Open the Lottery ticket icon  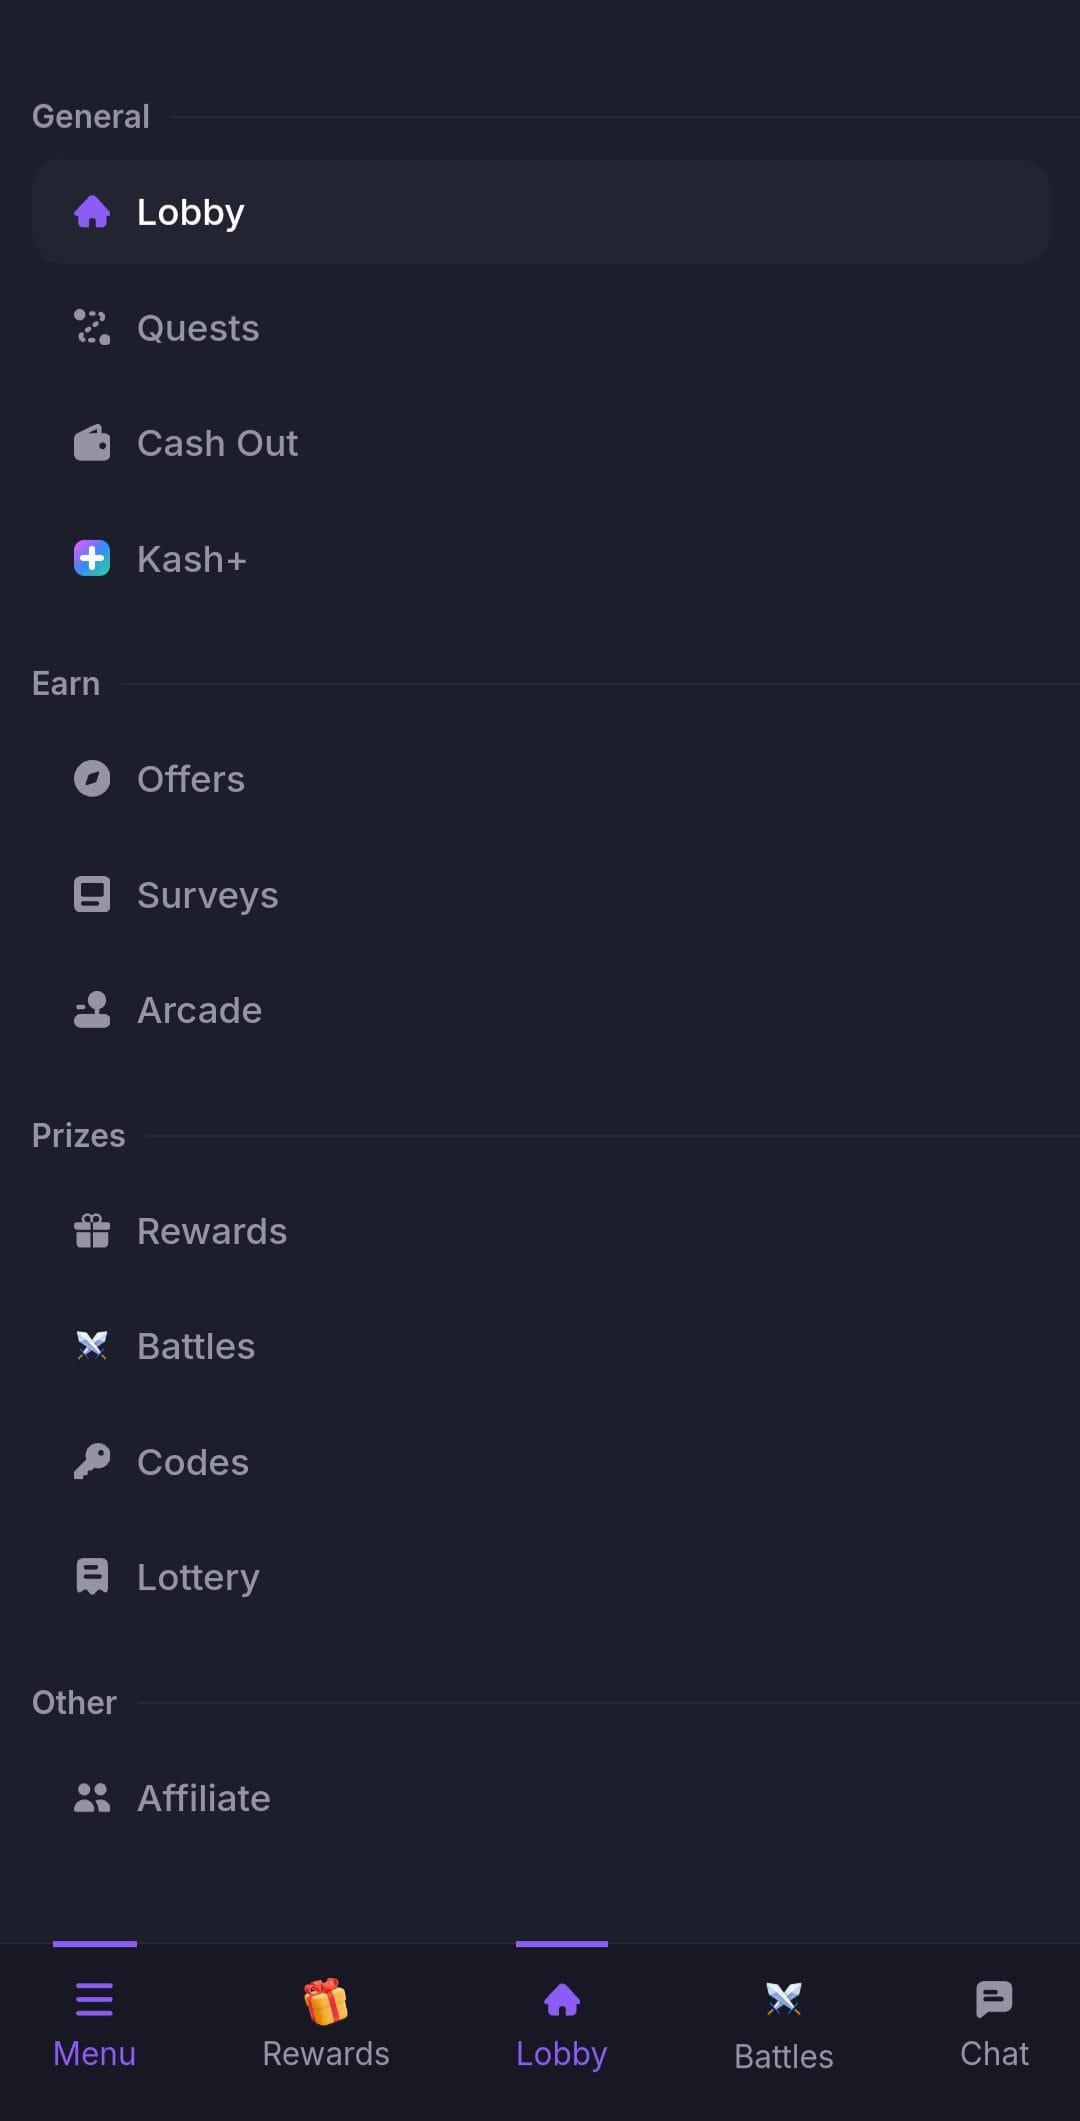(92, 1577)
